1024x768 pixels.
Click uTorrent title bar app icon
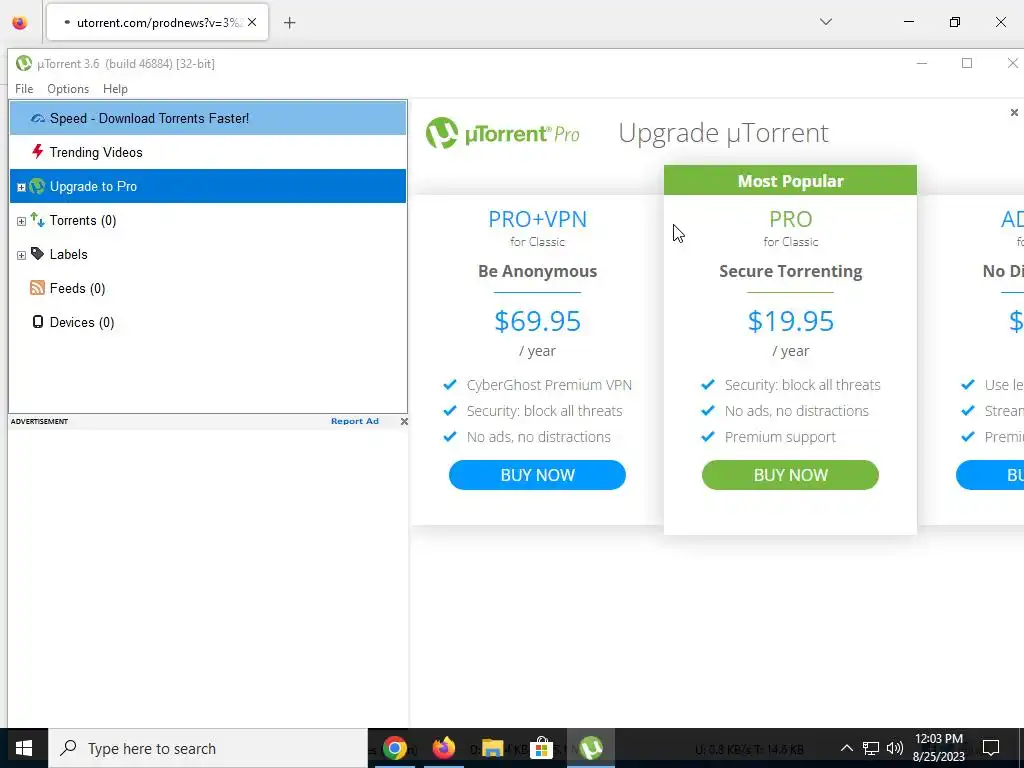click(x=24, y=63)
